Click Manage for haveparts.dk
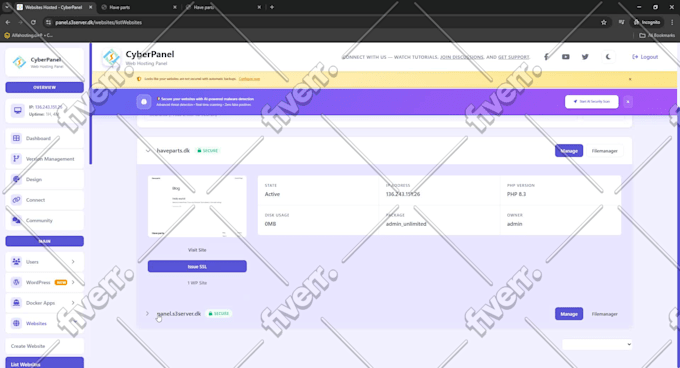 click(569, 151)
